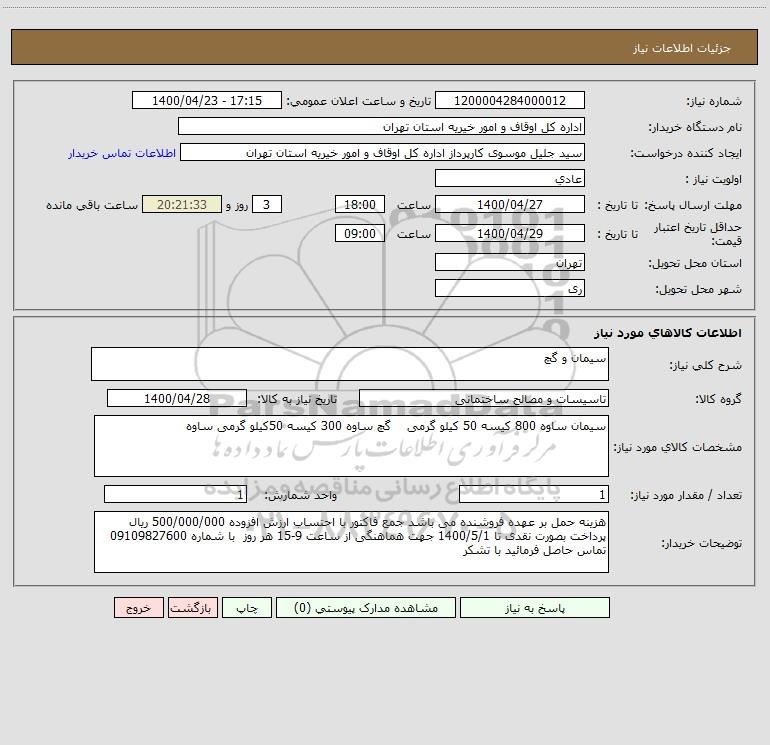Select the شماره نیاز field 1200004284000012

510,100
